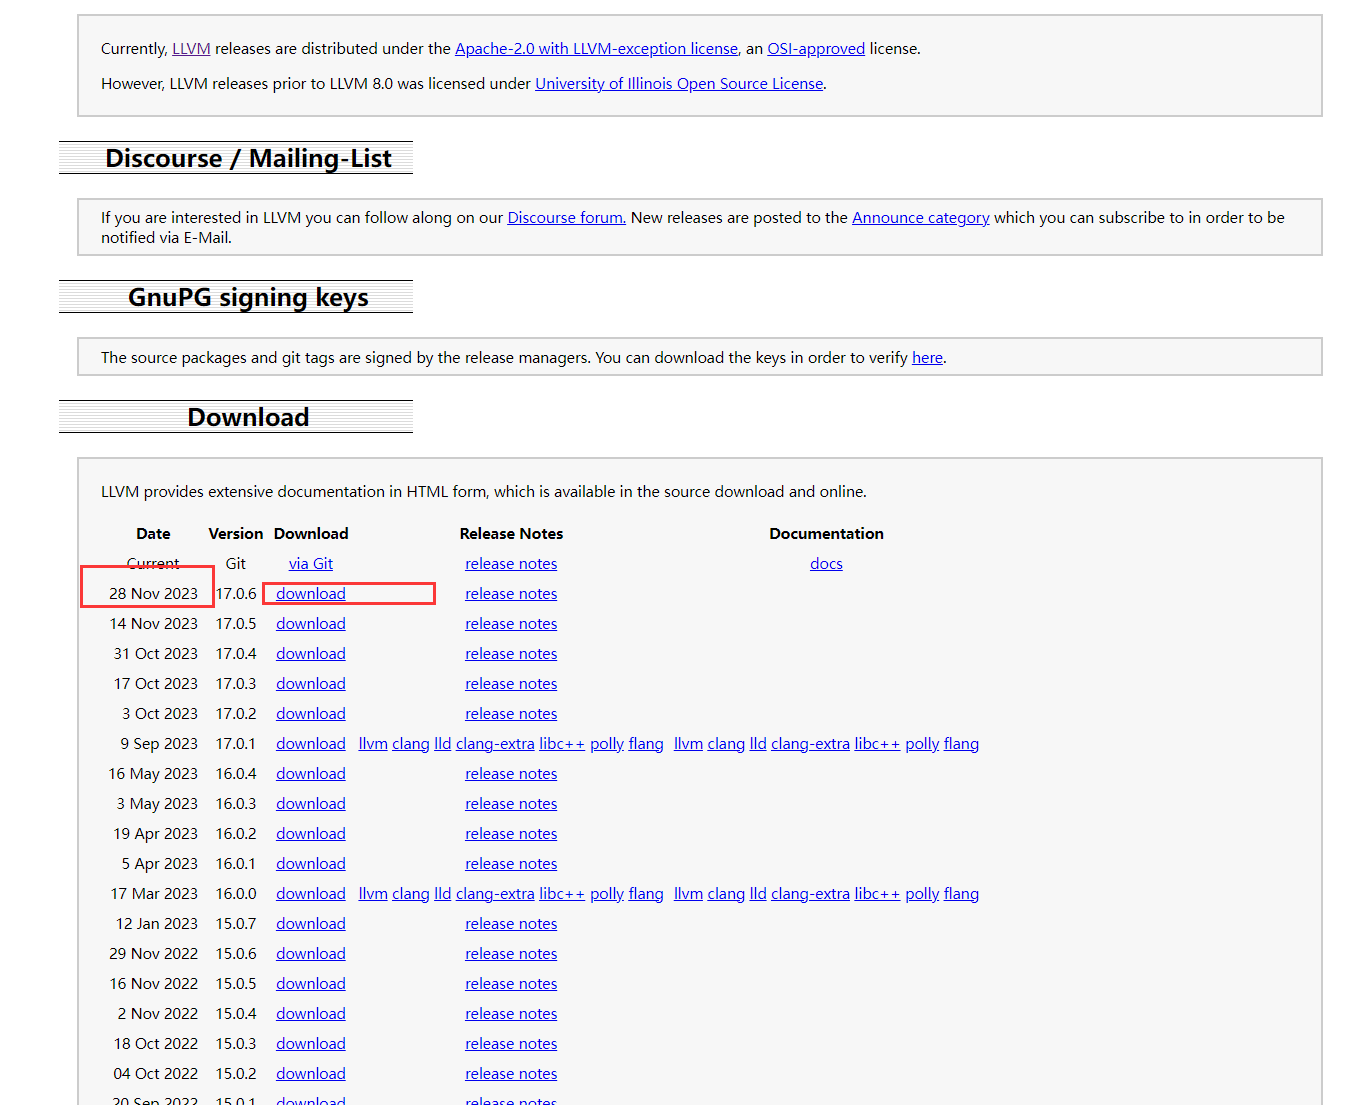Download LLVM version 15.0.7
Screen dimensions: 1370x1105
pos(311,924)
